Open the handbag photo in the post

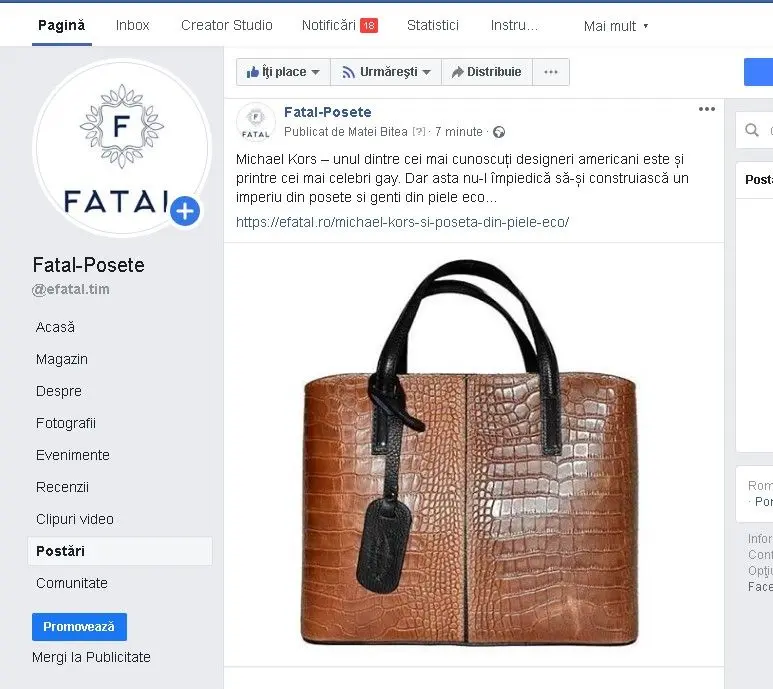(469, 452)
